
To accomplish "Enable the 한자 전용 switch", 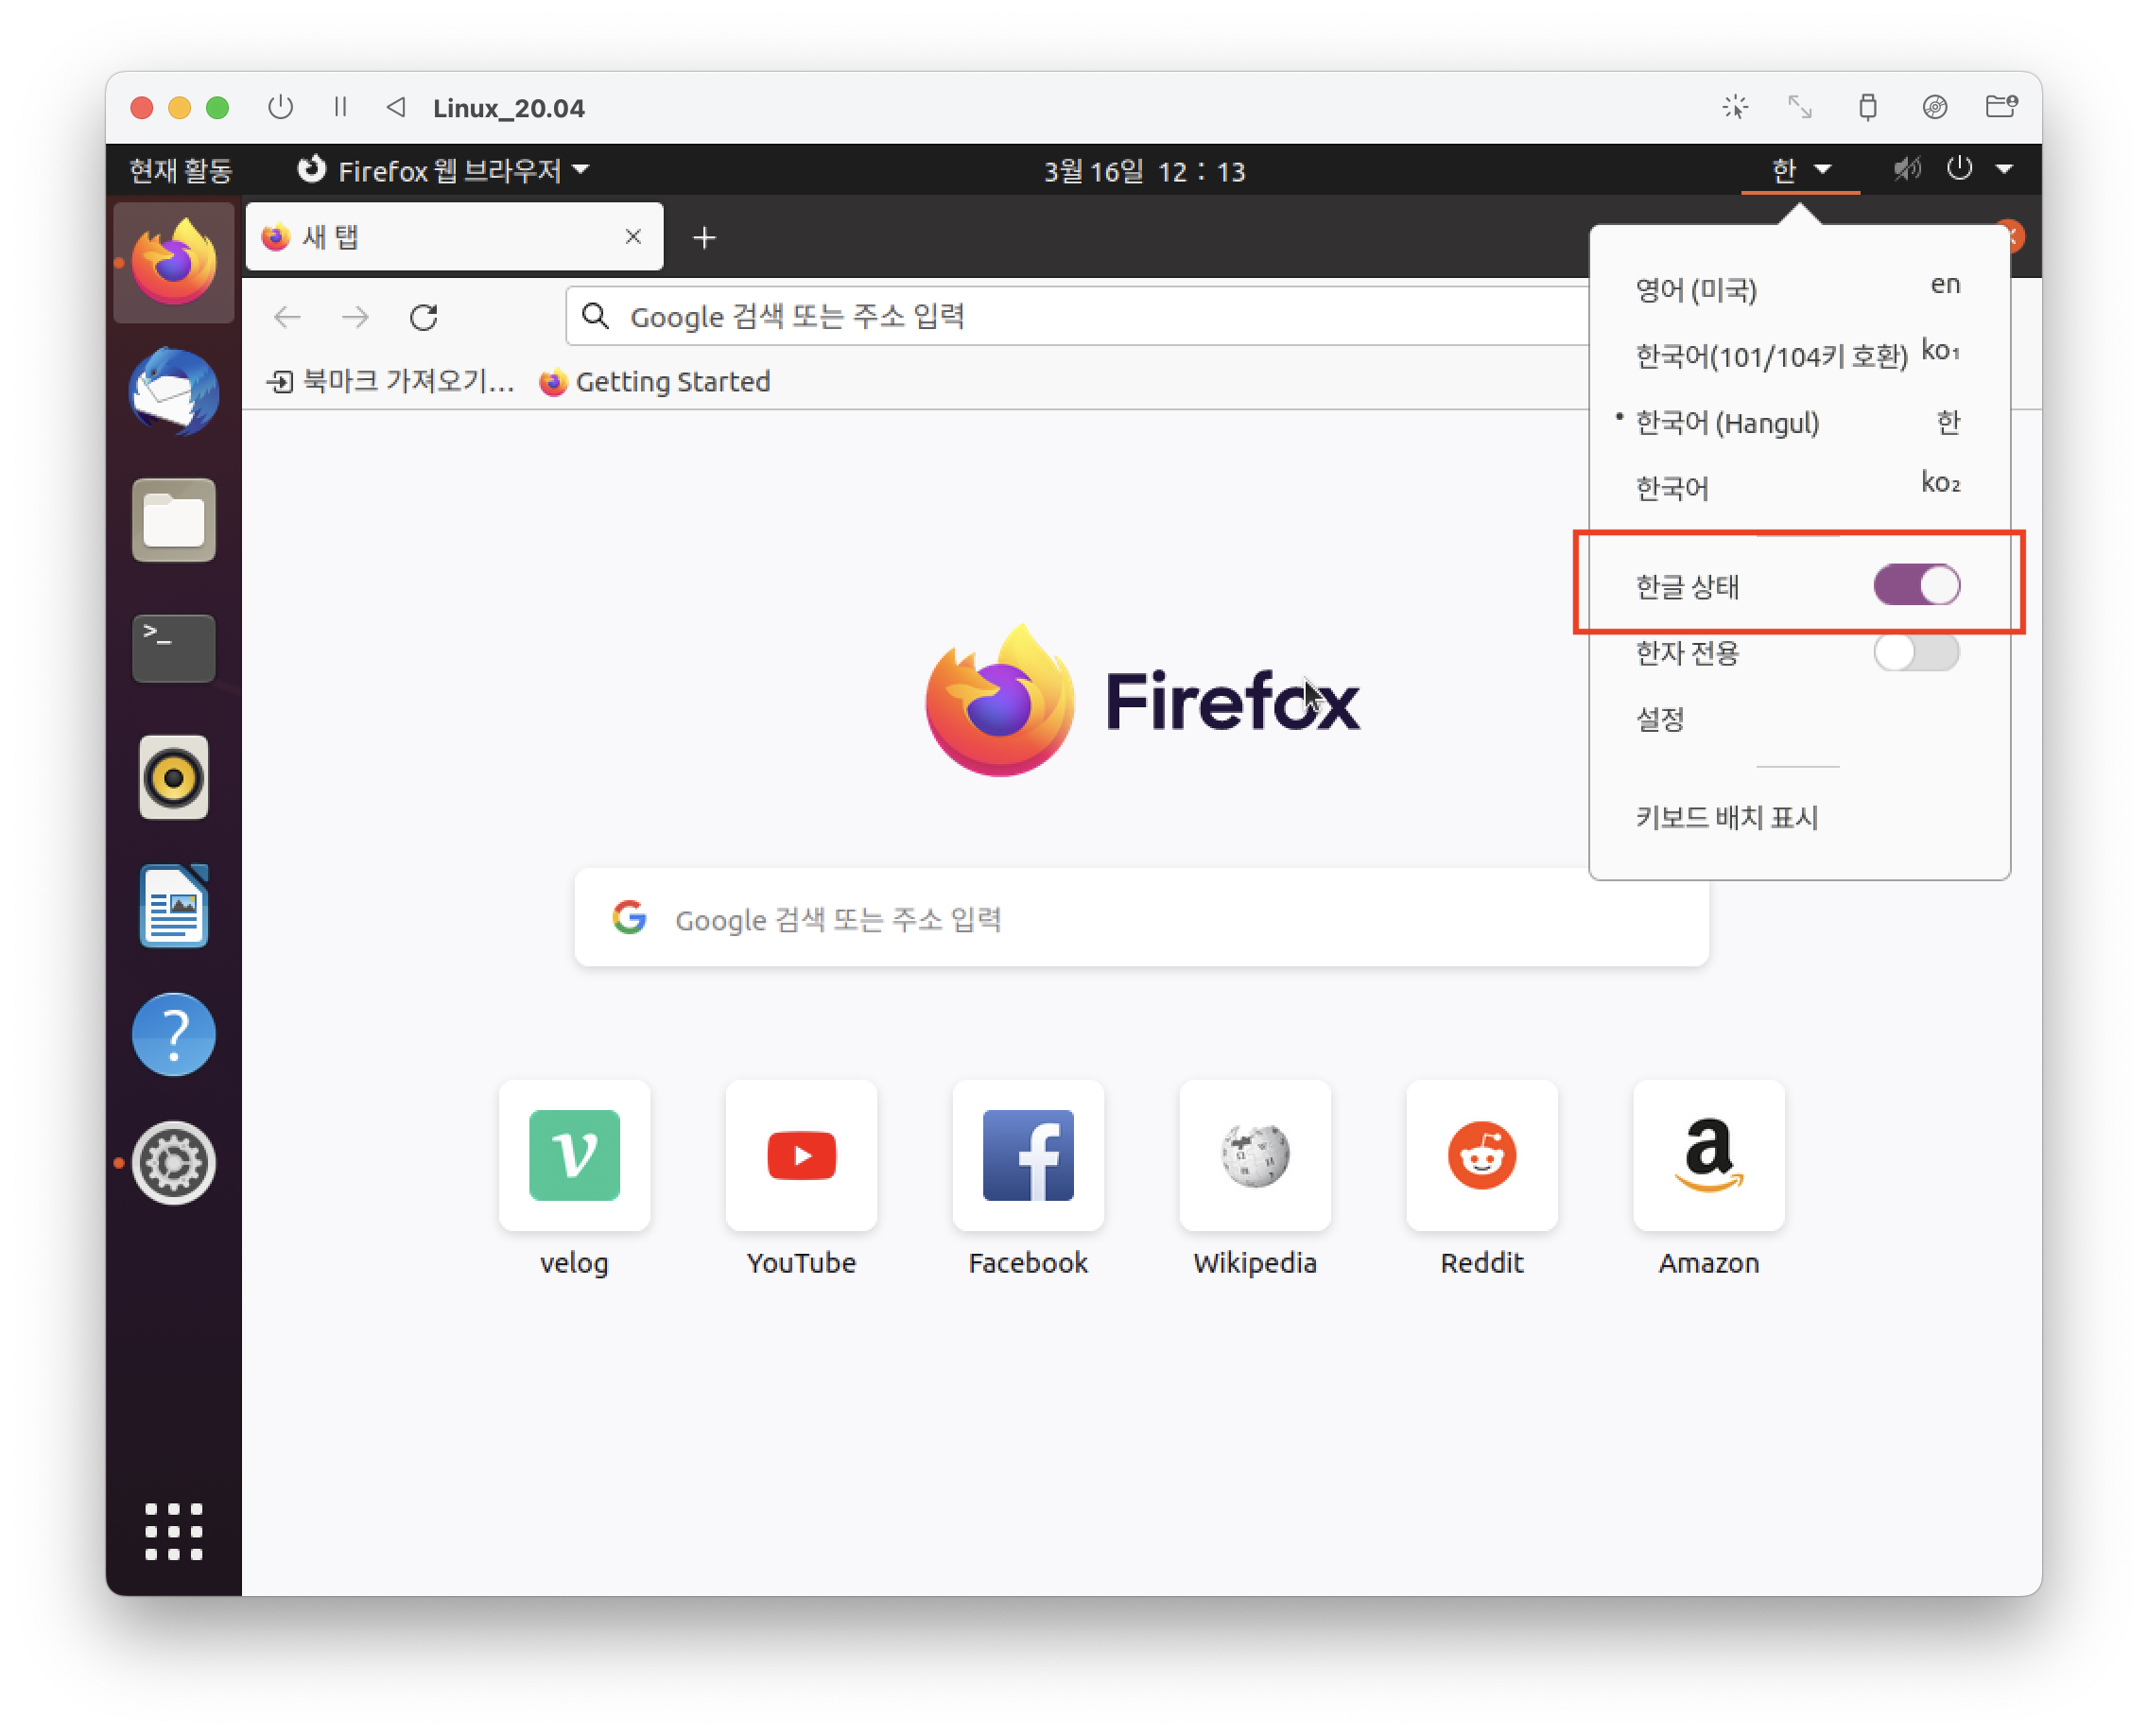I will click(1915, 652).
